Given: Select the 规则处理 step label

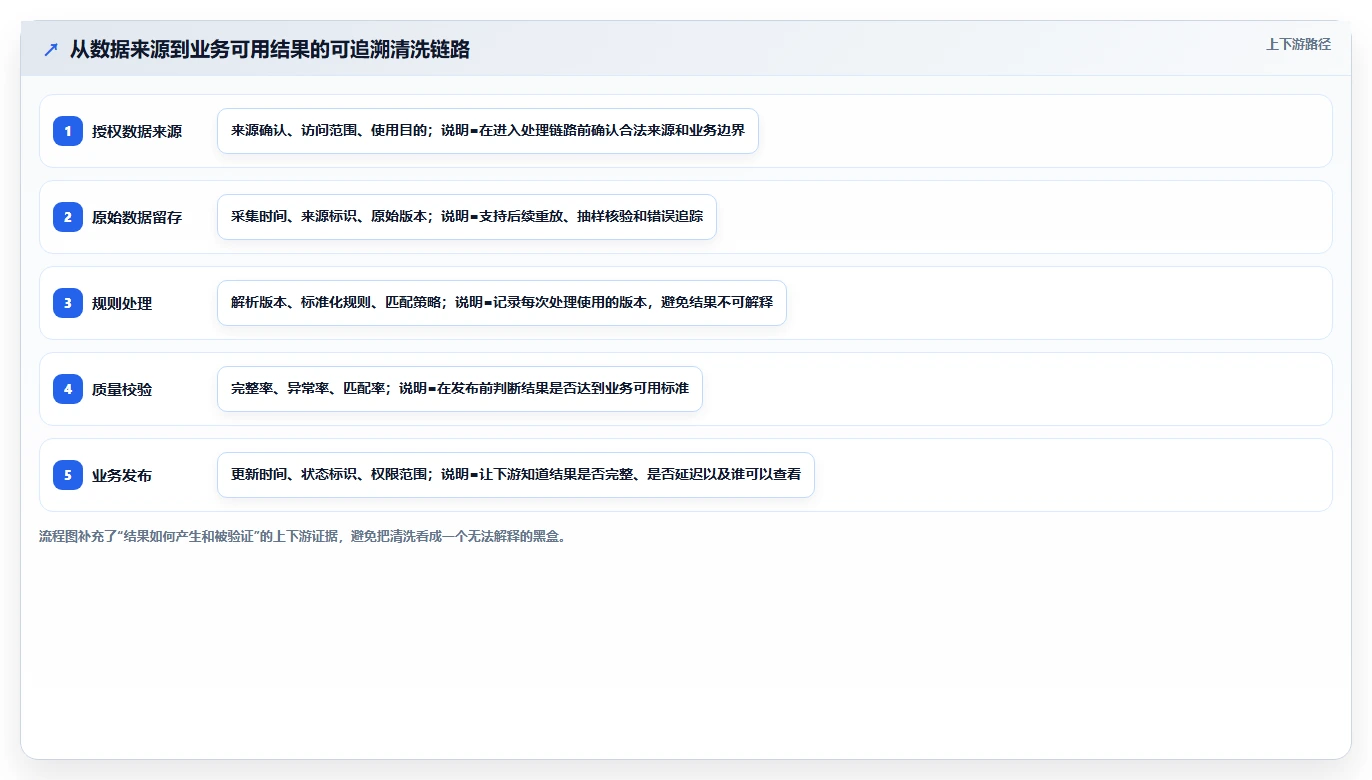Looking at the screenshot, I should (x=122, y=303).
